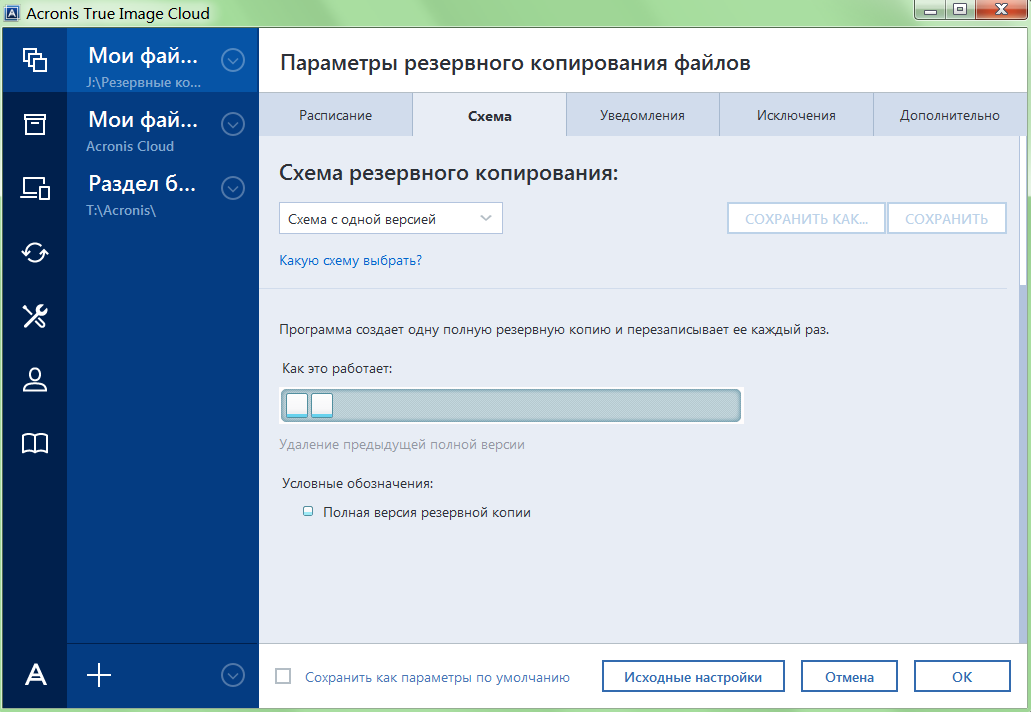Open the Tools wrench icon
Screen dimensions: 1031x712
pos(35,316)
